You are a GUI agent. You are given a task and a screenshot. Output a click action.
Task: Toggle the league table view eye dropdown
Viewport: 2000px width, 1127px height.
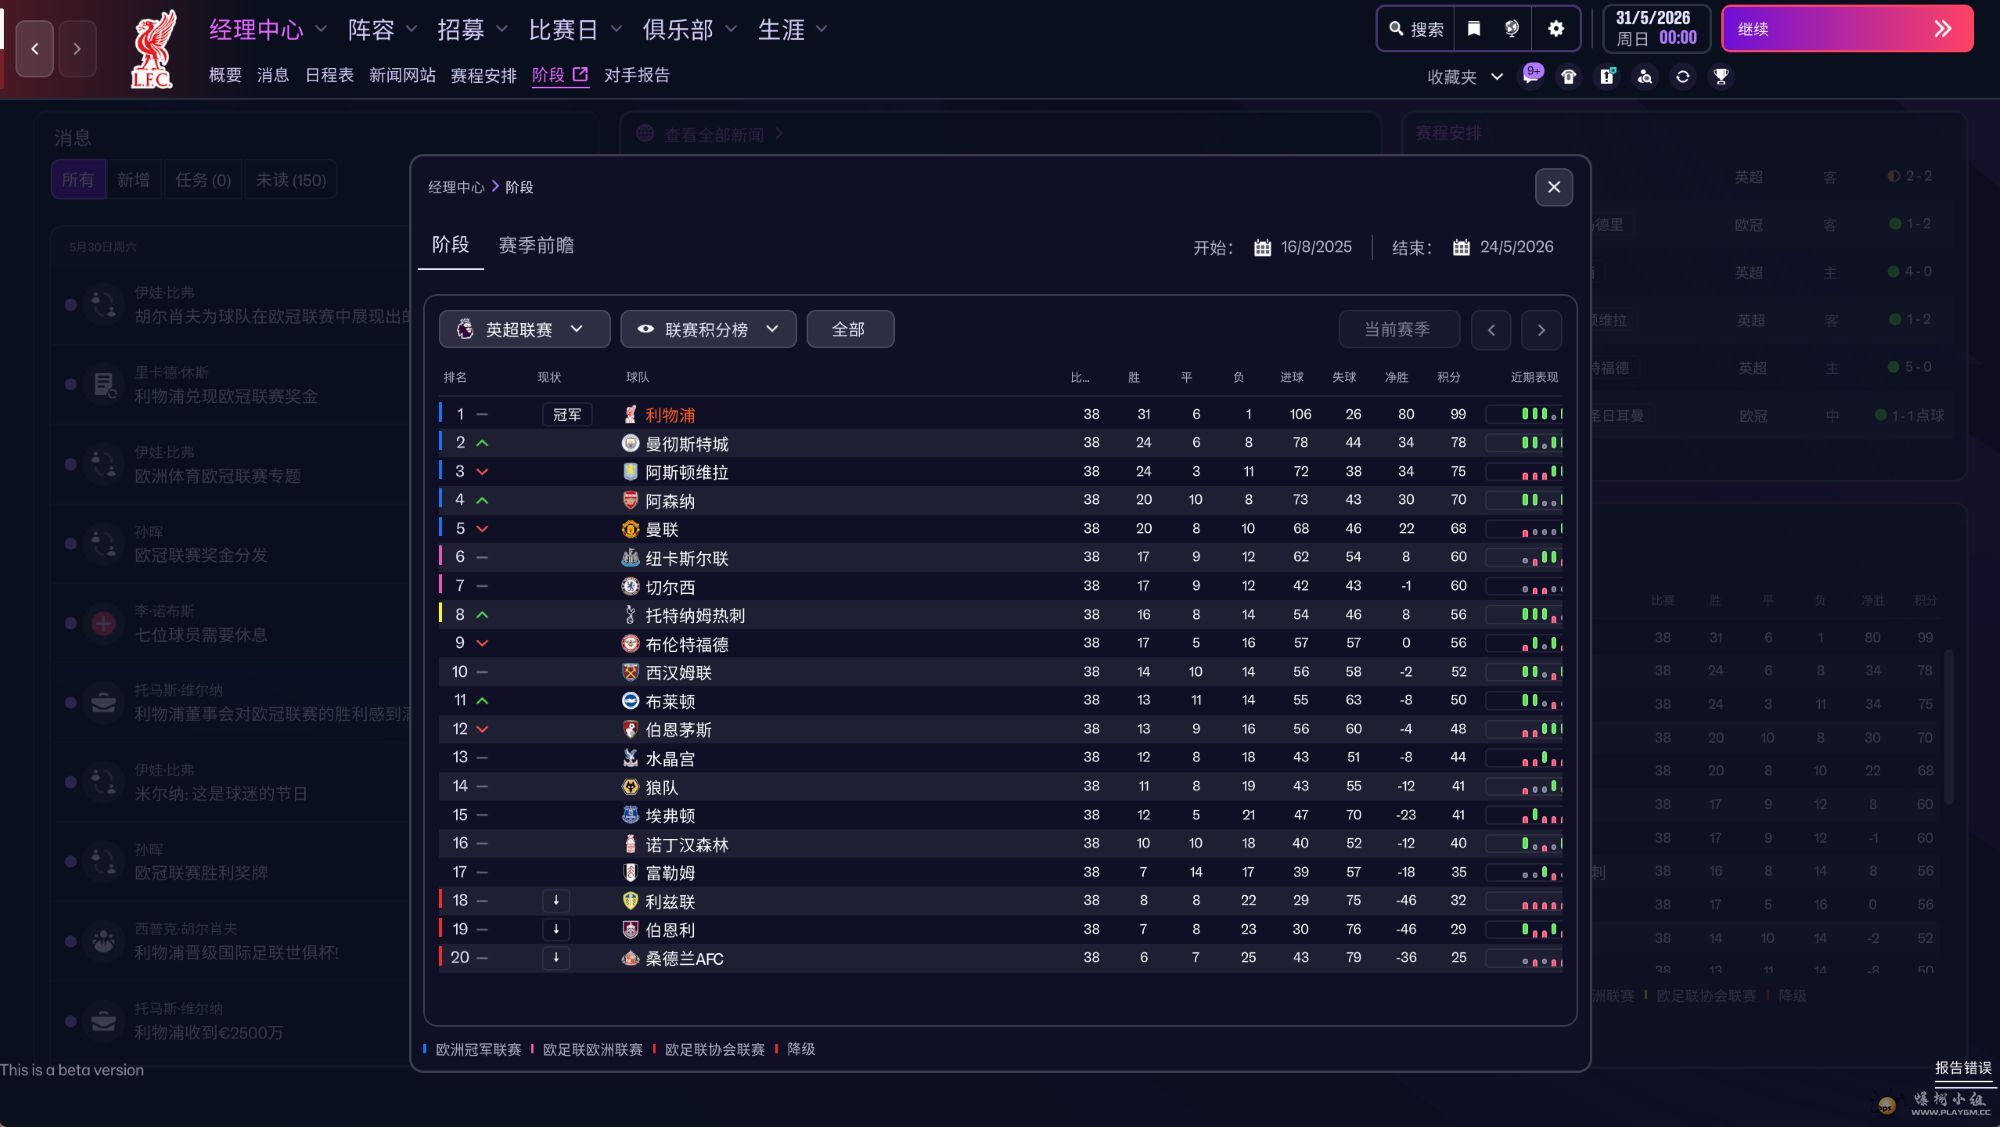point(708,329)
